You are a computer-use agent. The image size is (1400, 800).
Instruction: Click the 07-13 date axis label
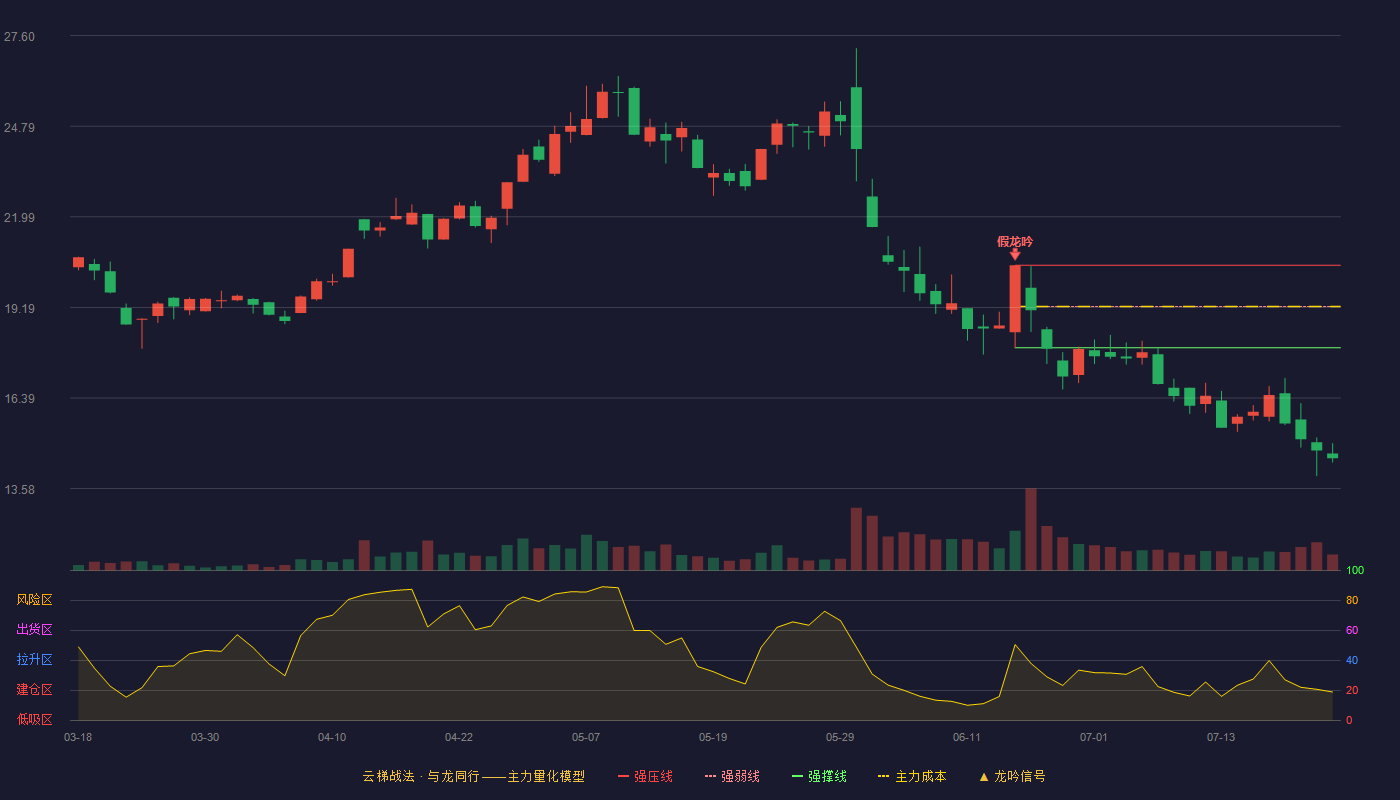1221,737
